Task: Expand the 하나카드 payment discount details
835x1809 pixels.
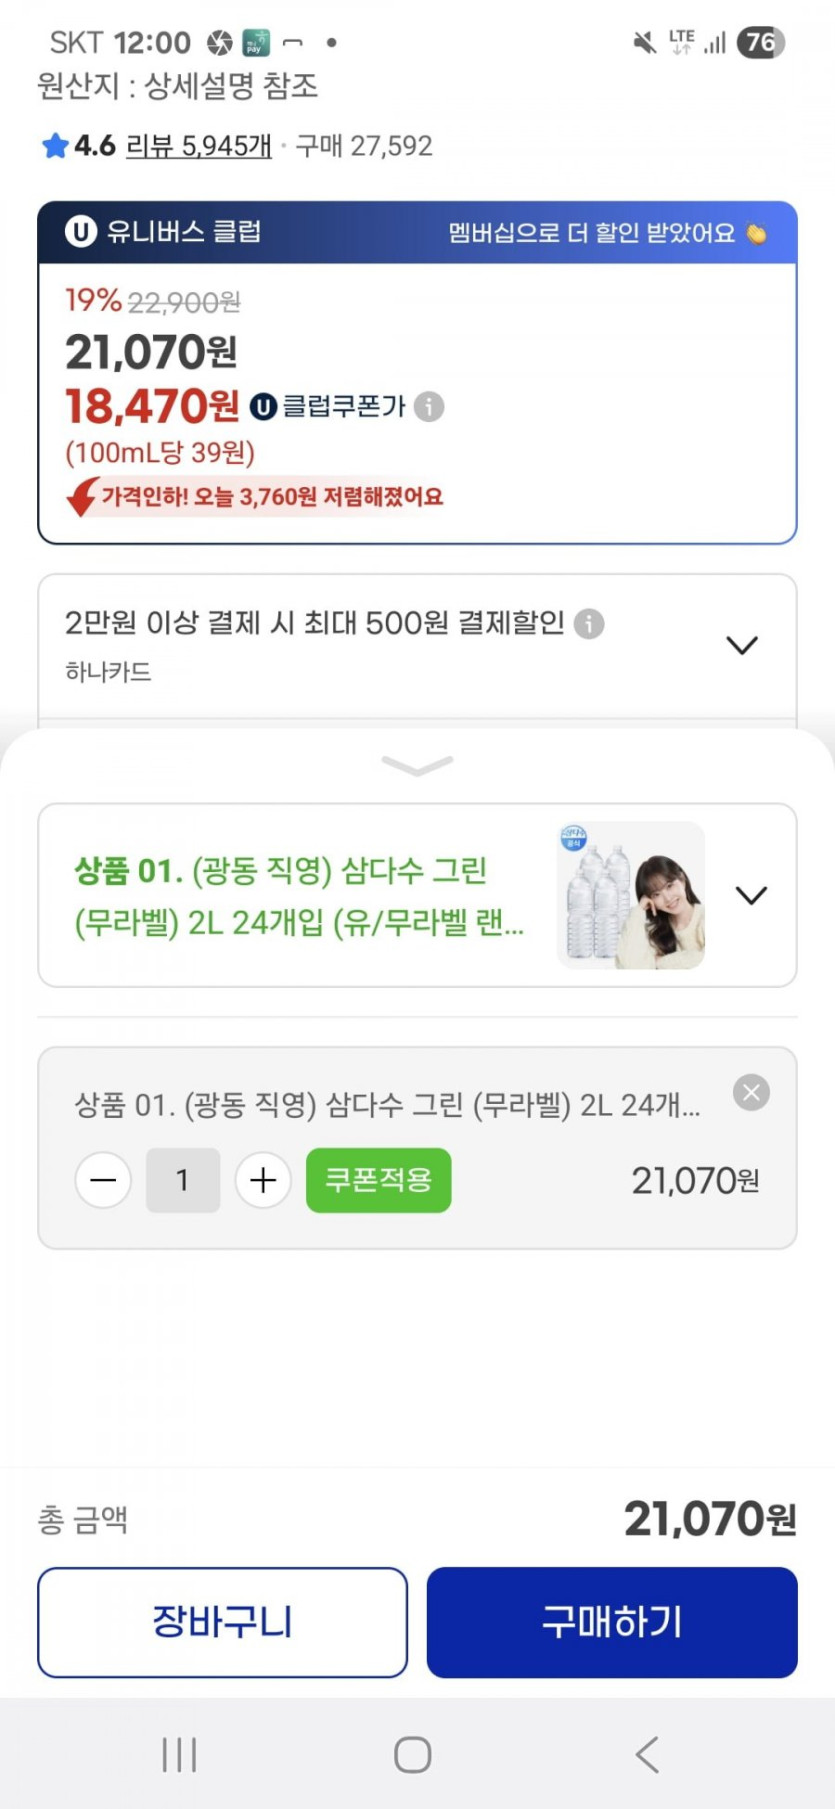Action: 741,645
